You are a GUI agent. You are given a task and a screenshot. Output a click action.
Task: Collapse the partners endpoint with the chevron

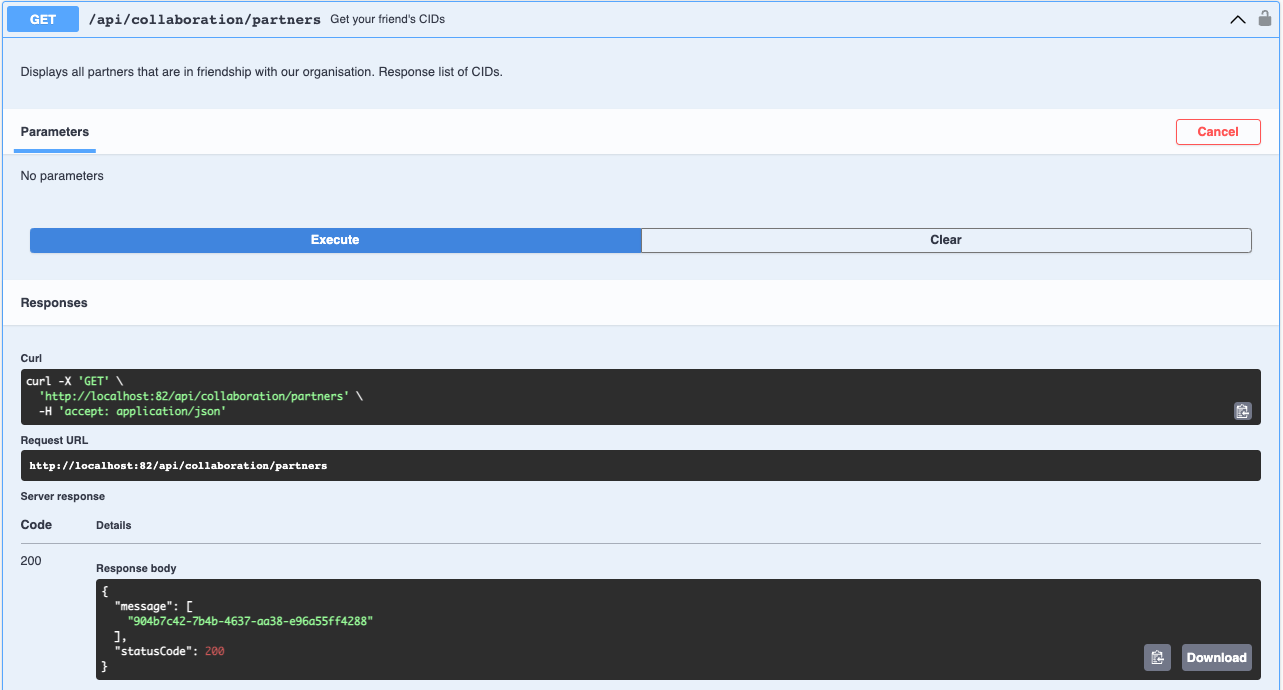(x=1238, y=19)
